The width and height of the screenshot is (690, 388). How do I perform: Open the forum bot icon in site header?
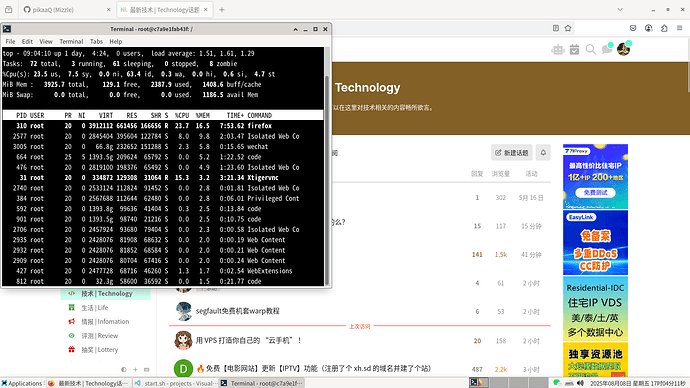558,49
